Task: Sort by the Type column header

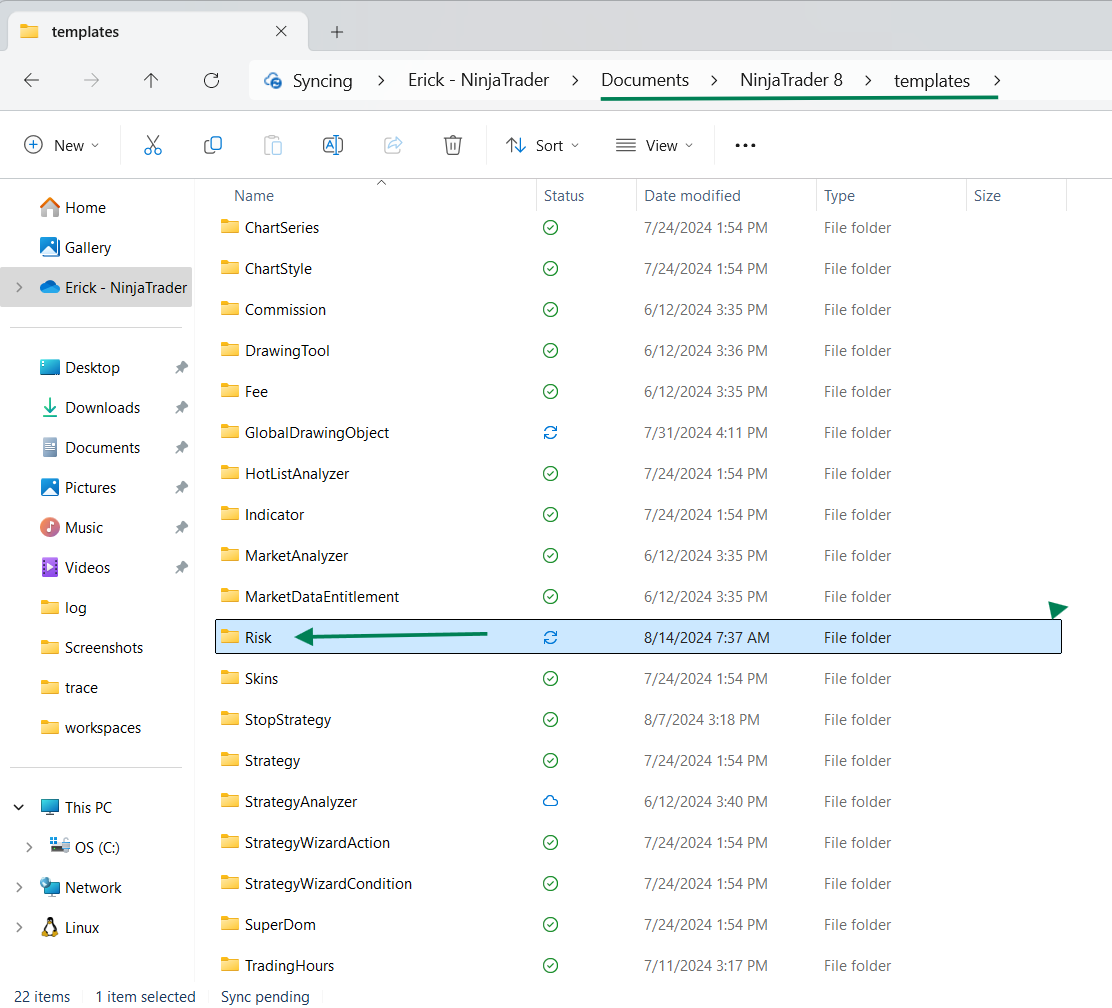Action: pyautogui.click(x=839, y=196)
